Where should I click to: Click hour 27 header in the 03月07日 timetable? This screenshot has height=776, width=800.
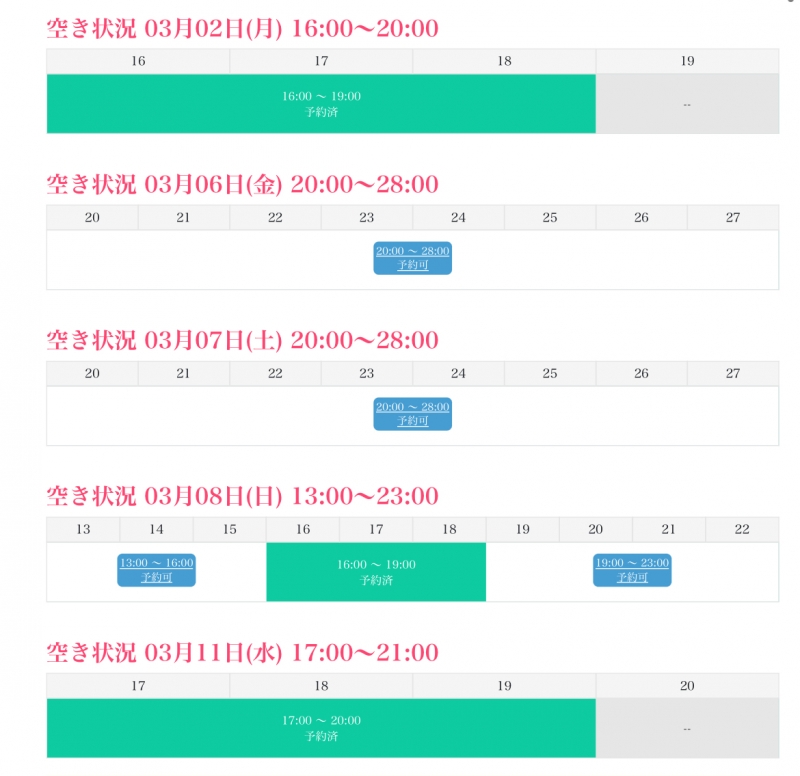733,373
